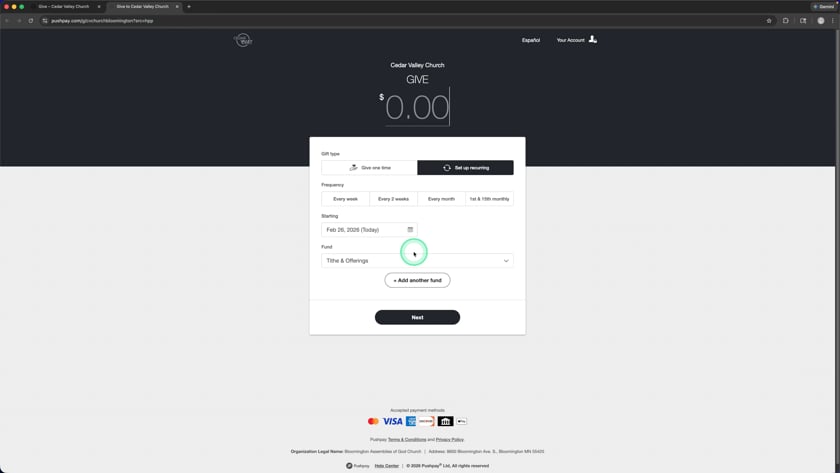The image size is (840, 473).
Task: View site info icon in address bar
Action: 45,21
